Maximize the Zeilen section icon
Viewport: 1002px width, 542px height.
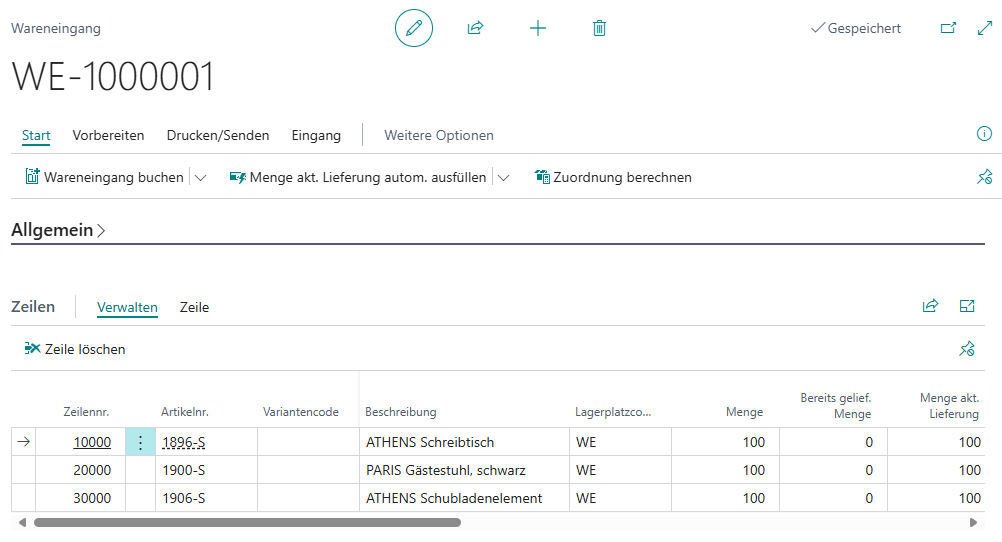coord(967,306)
